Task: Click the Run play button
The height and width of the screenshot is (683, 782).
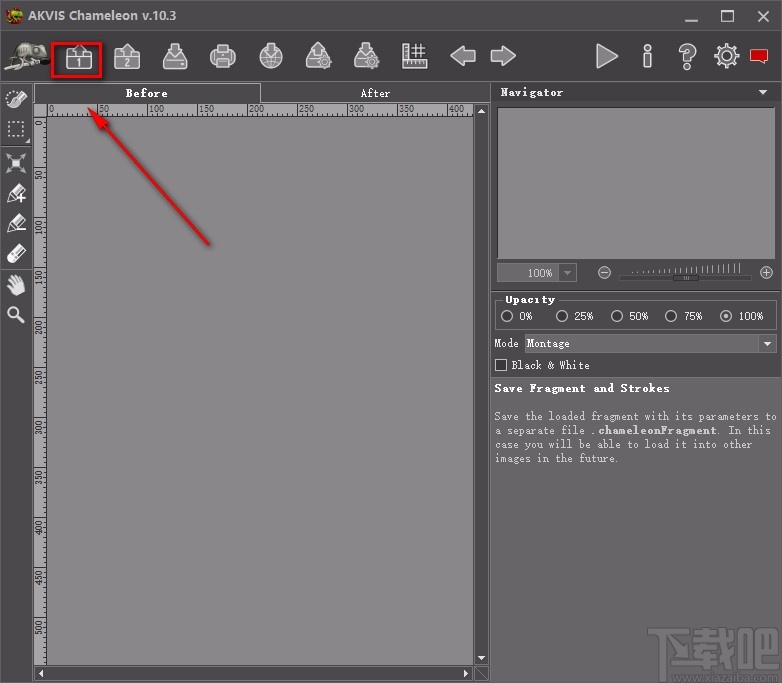Action: click(607, 56)
